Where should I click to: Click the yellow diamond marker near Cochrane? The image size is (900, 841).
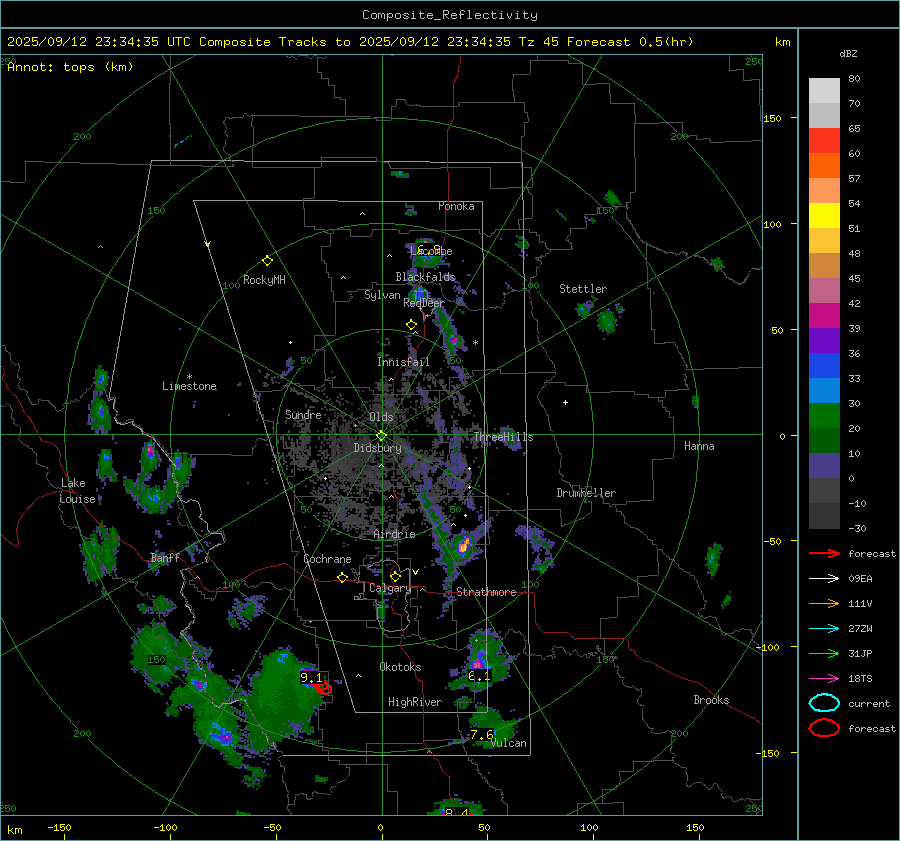[342, 578]
